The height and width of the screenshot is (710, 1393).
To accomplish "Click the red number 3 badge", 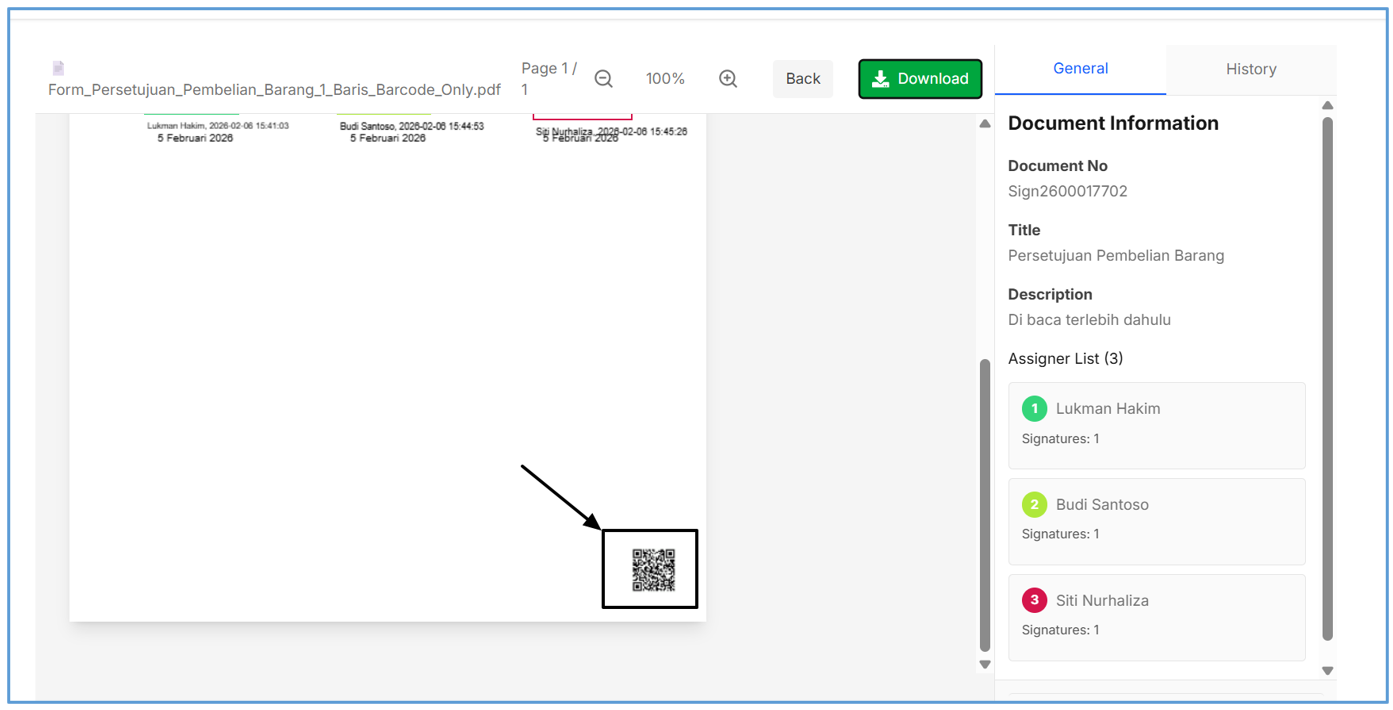I will 1034,600.
